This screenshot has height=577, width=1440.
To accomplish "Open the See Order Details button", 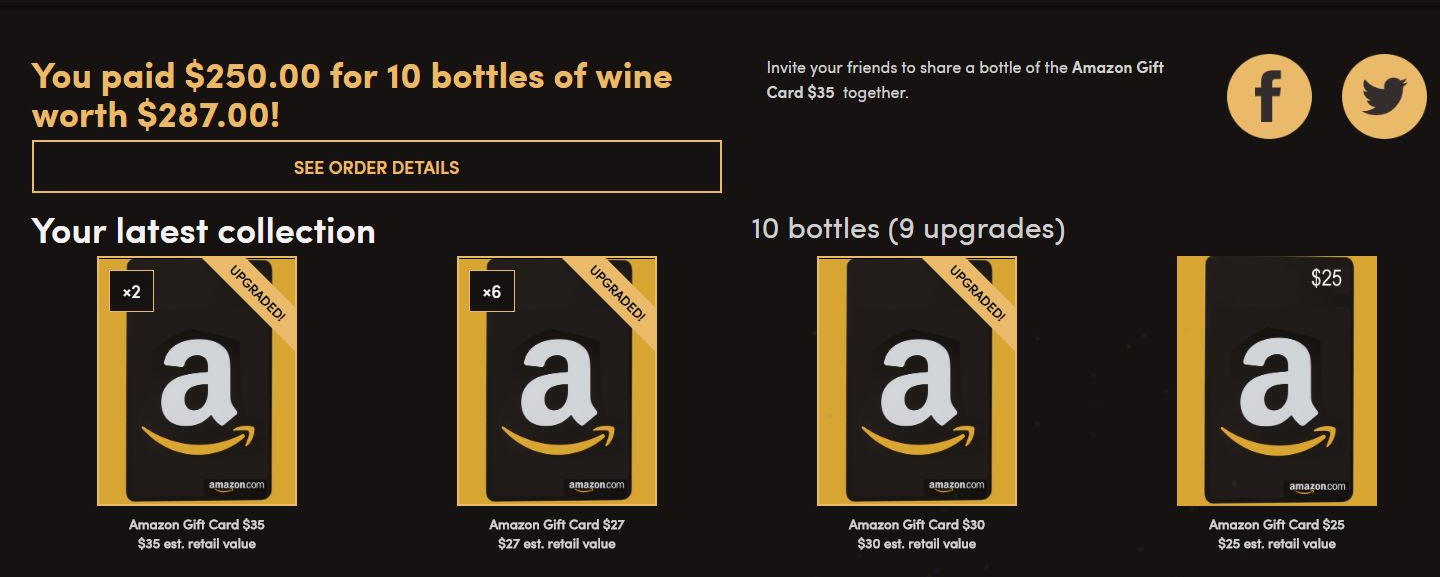I will [377, 167].
